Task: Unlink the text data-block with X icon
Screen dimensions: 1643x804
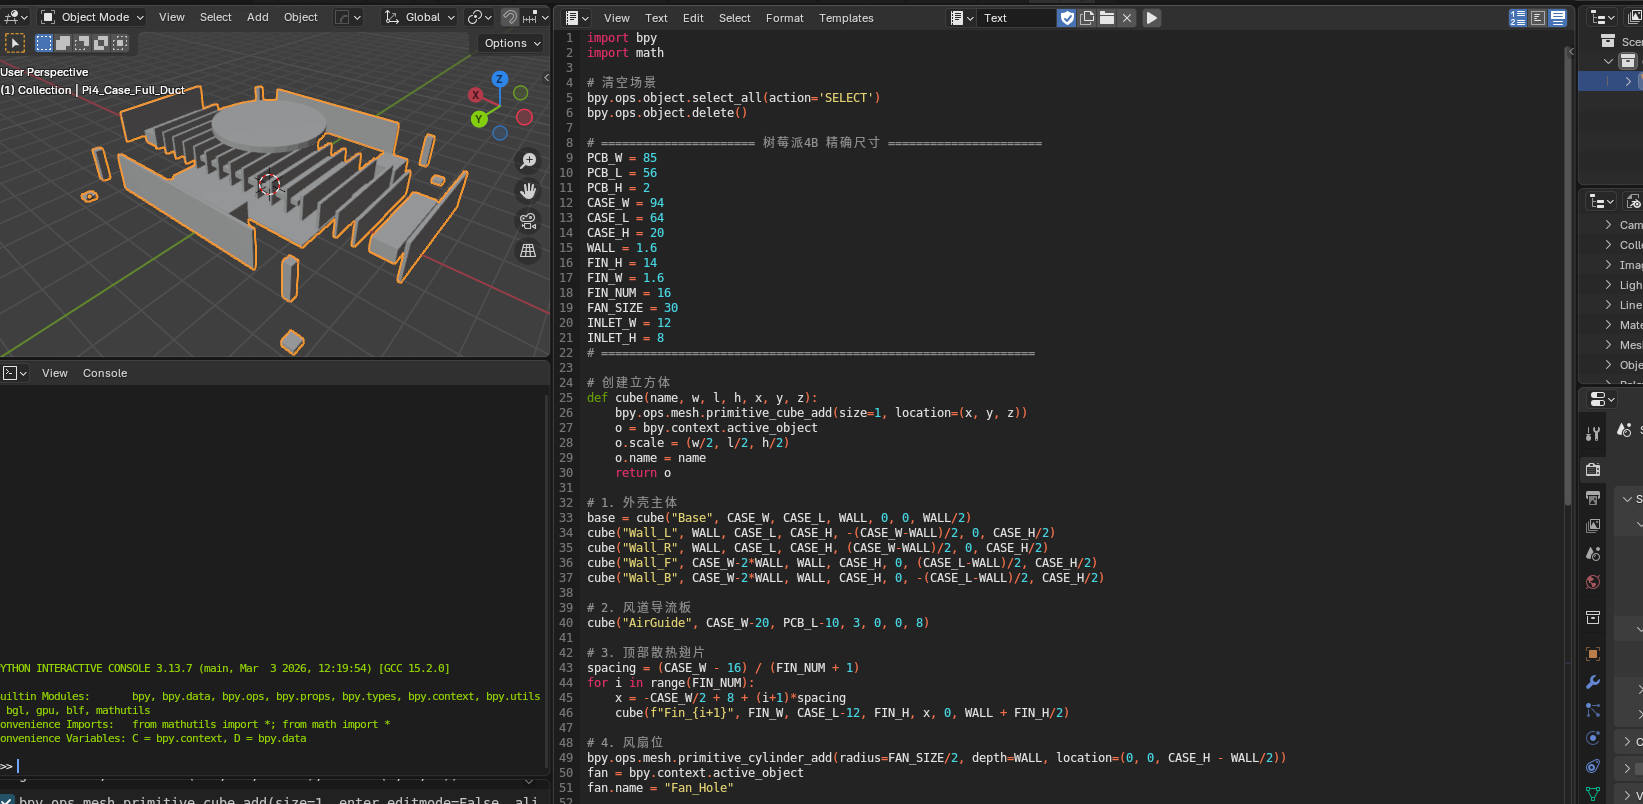Action: [x=1127, y=18]
